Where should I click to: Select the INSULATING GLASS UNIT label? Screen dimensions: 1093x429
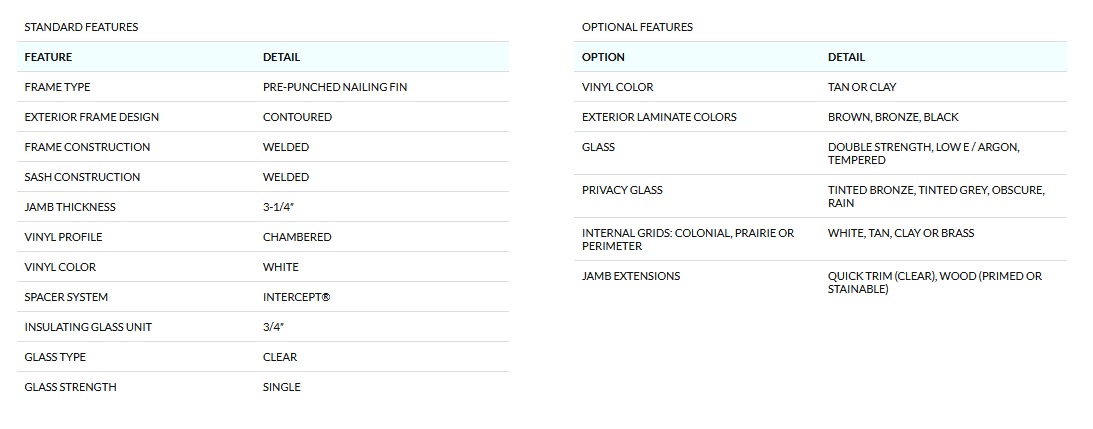coord(88,327)
